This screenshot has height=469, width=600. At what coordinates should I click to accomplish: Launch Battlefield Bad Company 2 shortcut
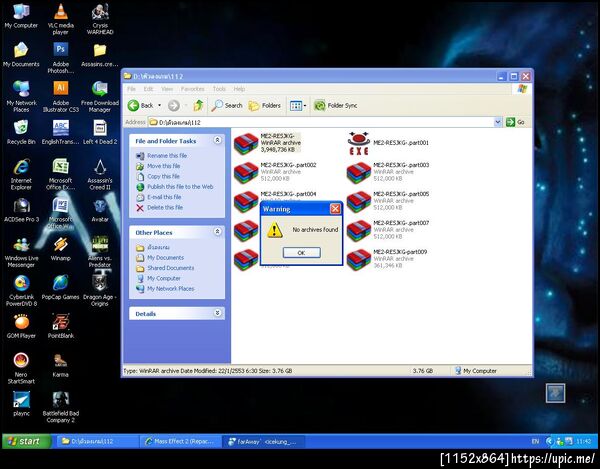pos(60,407)
